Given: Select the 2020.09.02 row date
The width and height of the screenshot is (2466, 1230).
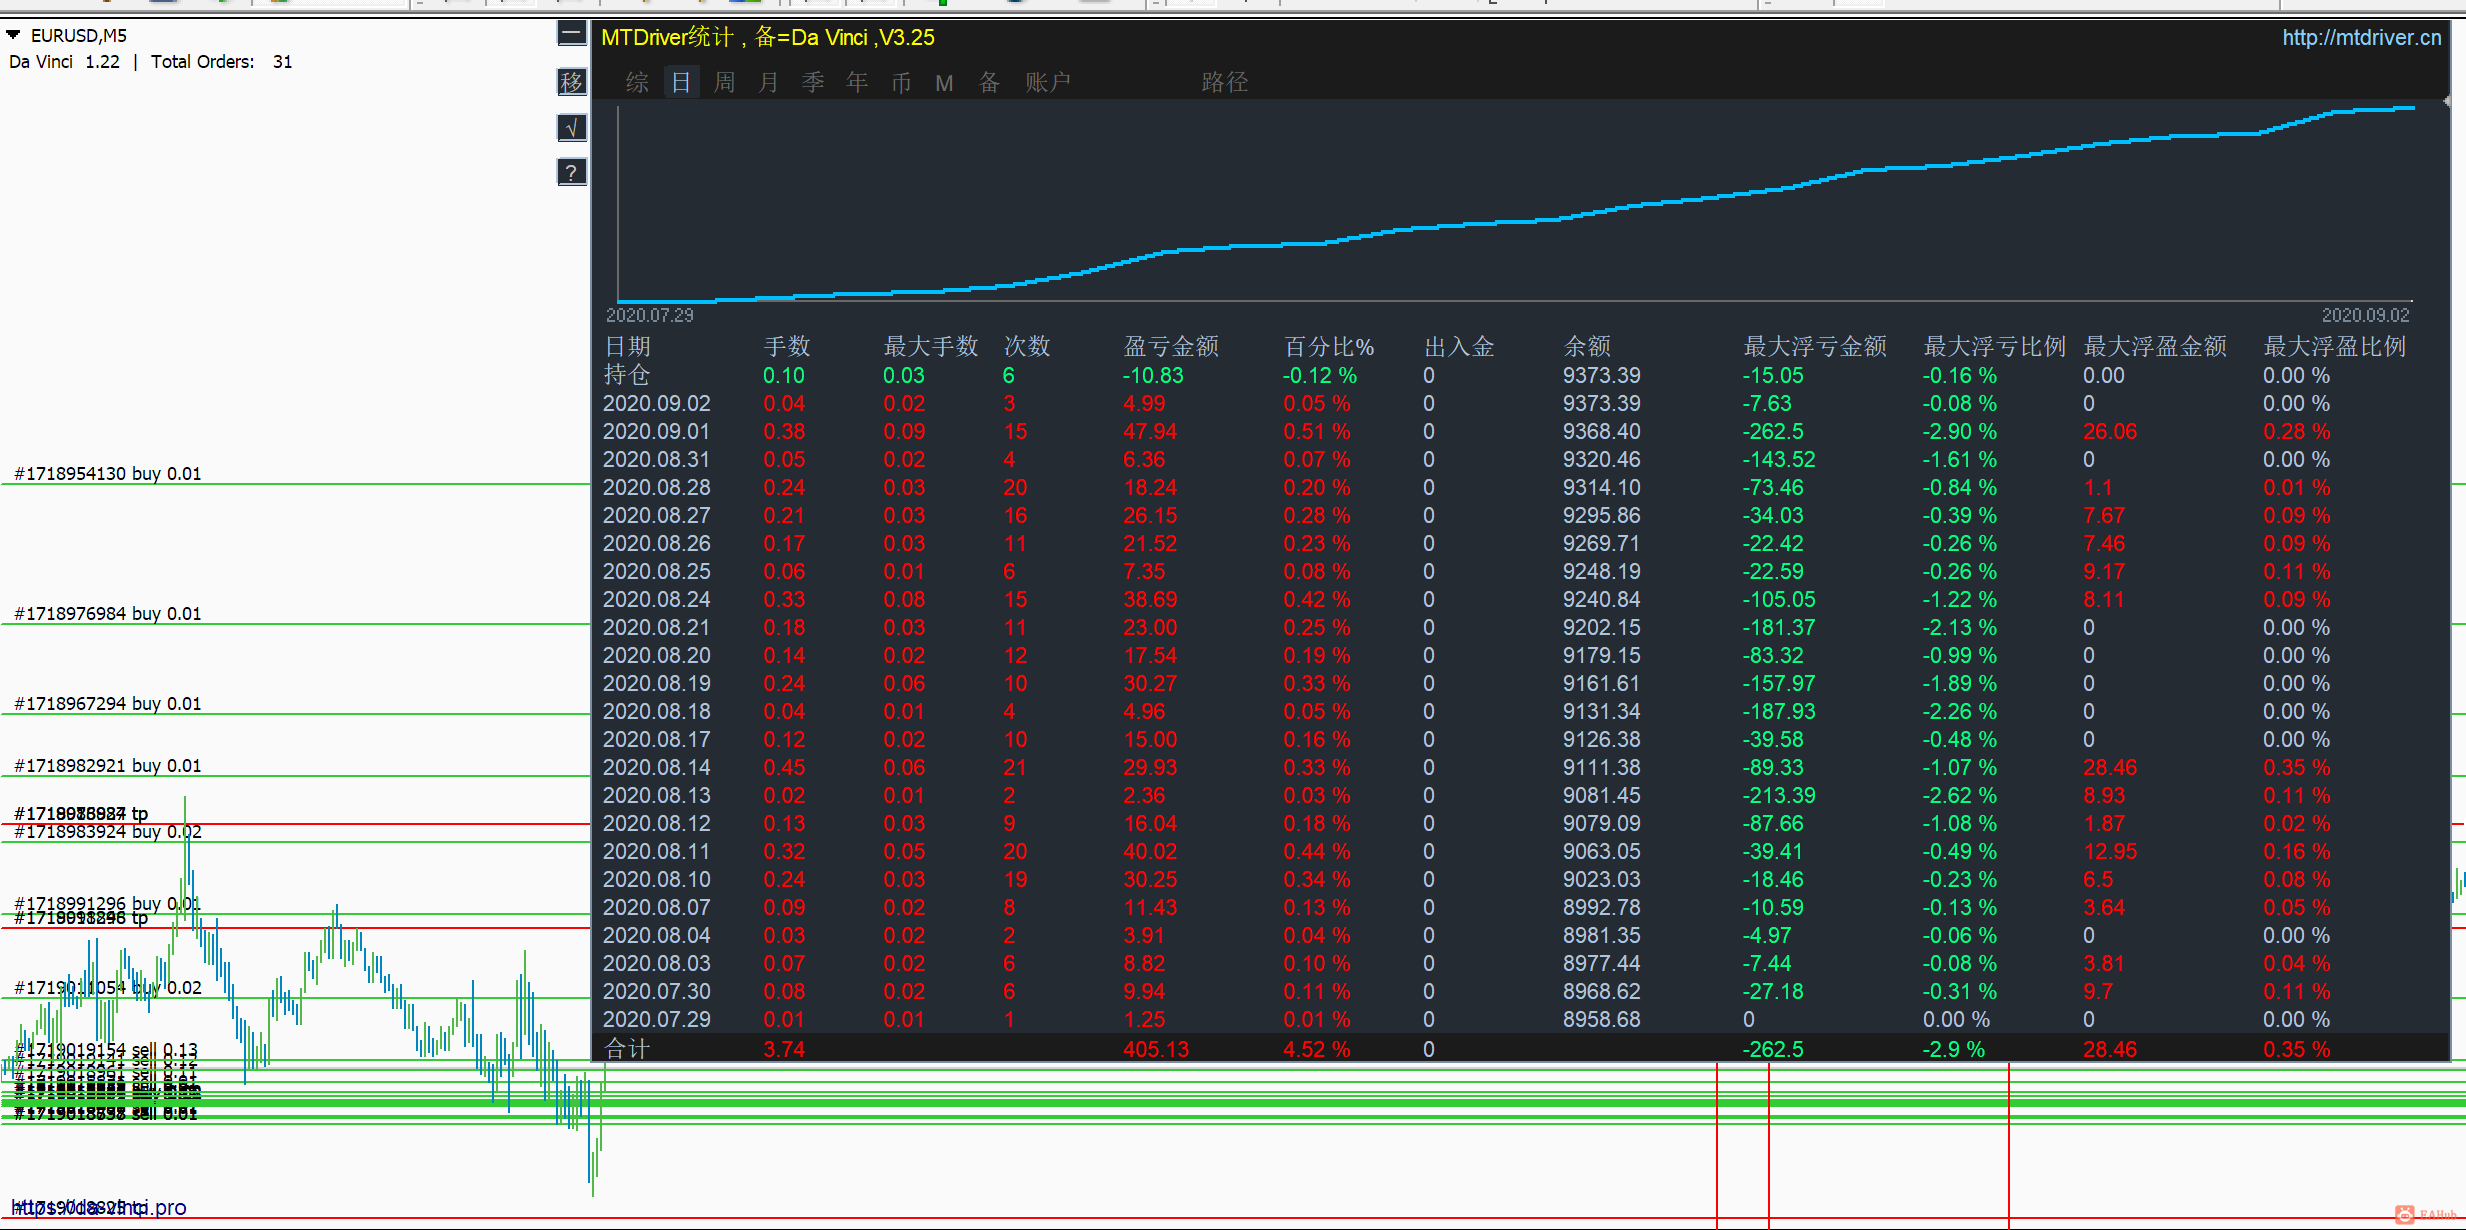Looking at the screenshot, I should coord(657,403).
